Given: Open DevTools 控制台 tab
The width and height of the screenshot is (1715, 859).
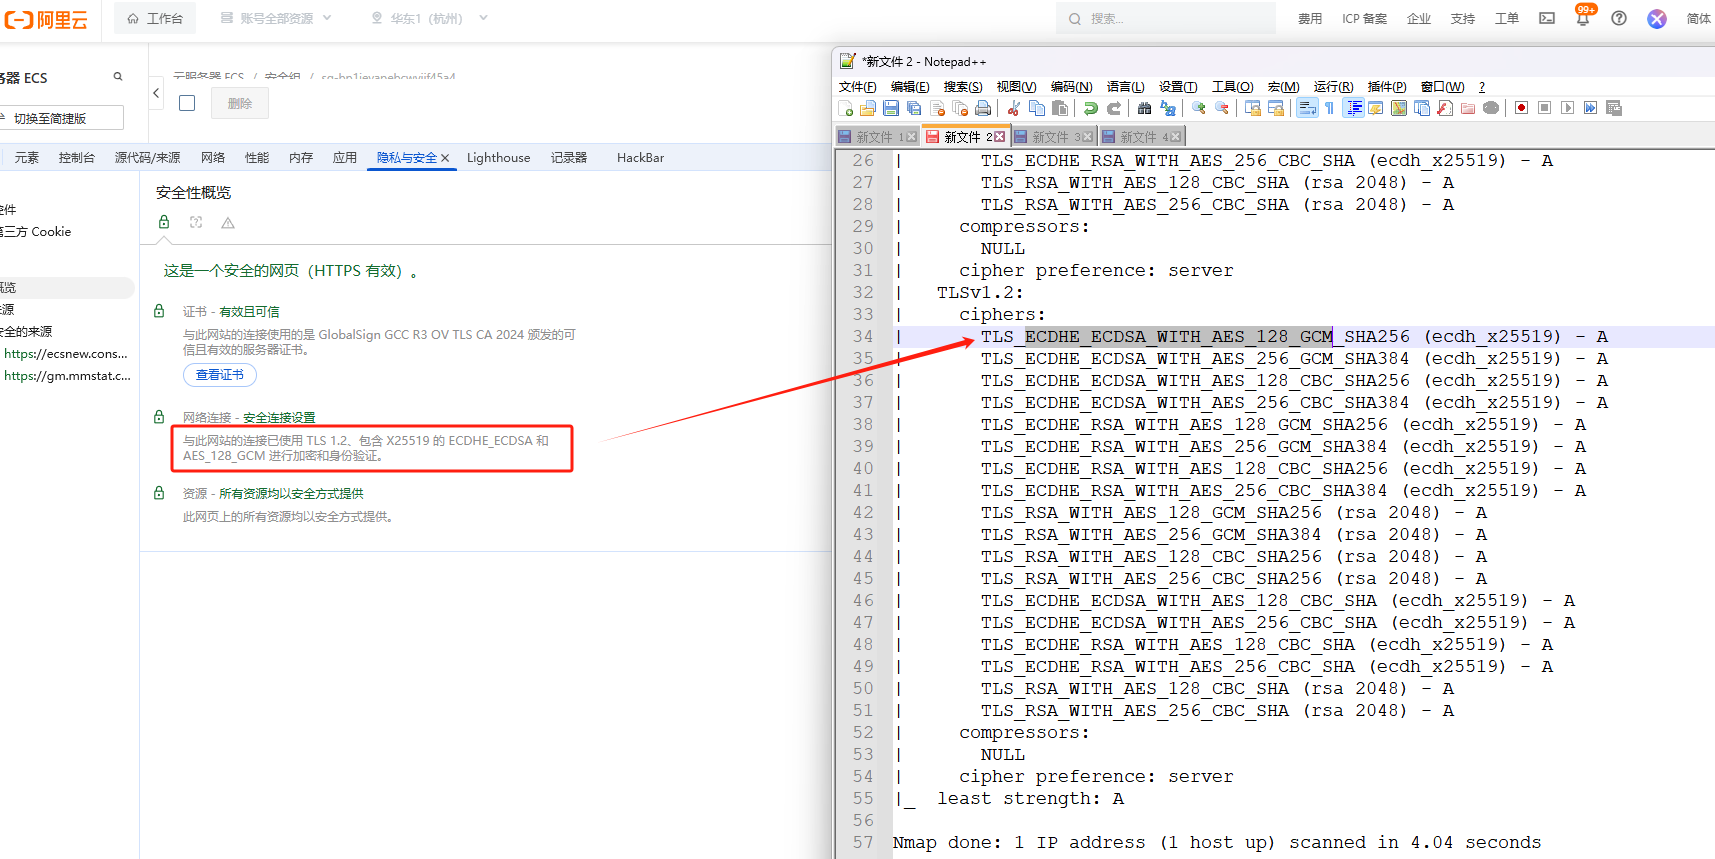Looking at the screenshot, I should click(76, 157).
